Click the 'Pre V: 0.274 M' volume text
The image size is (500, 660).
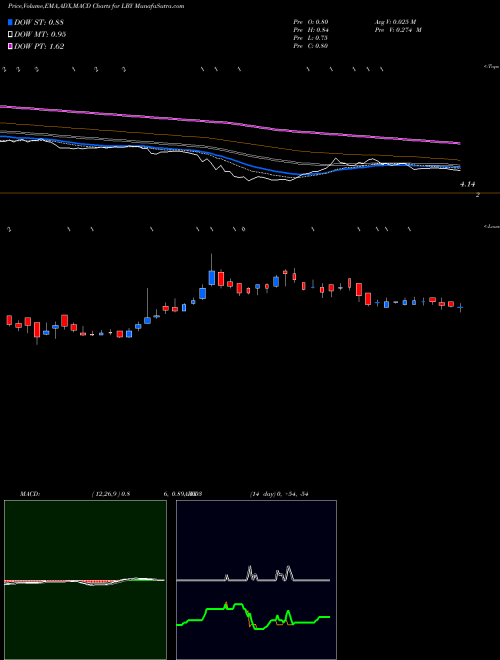point(398,30)
